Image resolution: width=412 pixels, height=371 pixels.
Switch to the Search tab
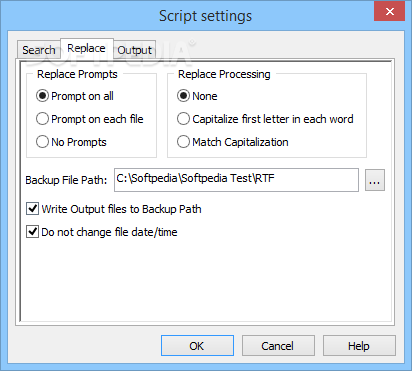pyautogui.click(x=39, y=50)
